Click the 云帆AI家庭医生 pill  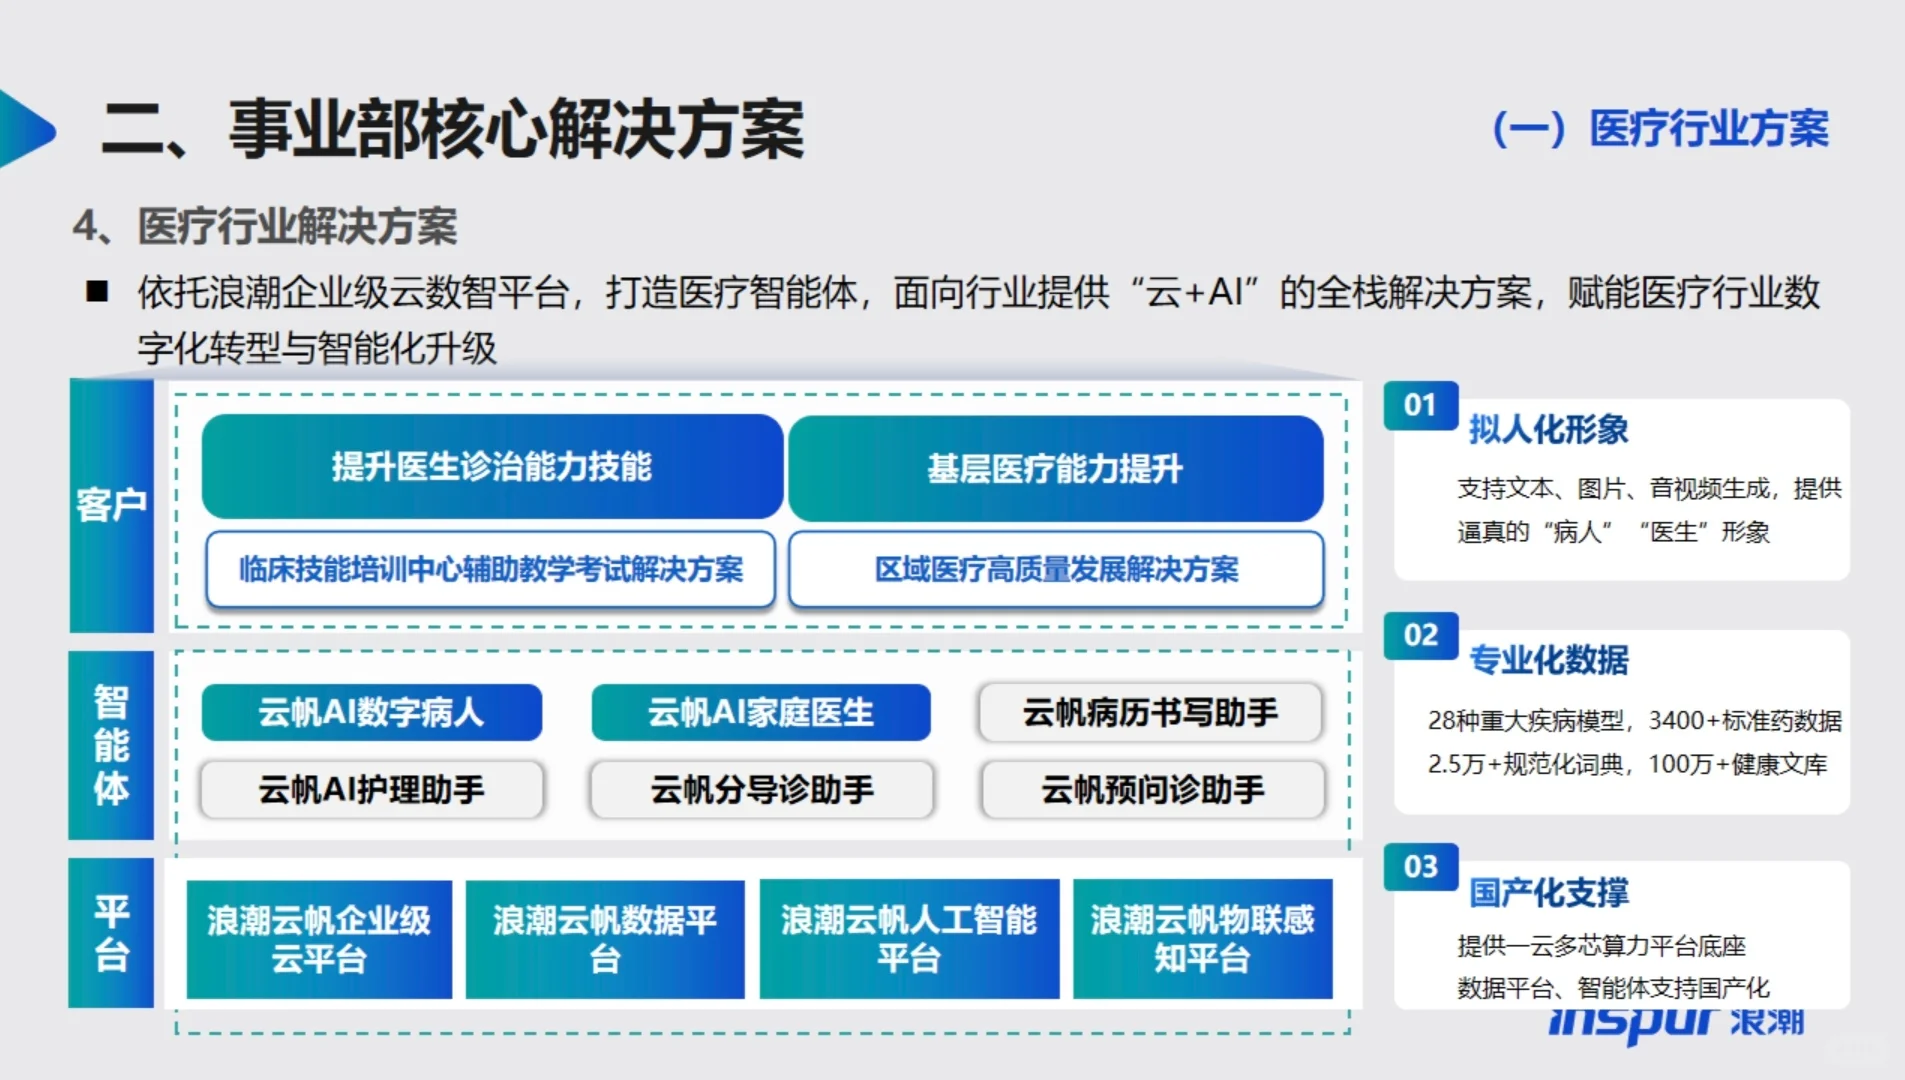click(761, 712)
